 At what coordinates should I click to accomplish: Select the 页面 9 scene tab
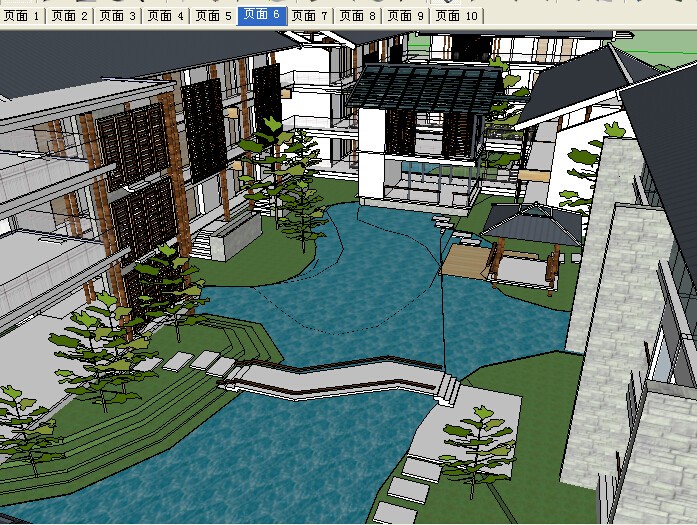[406, 16]
